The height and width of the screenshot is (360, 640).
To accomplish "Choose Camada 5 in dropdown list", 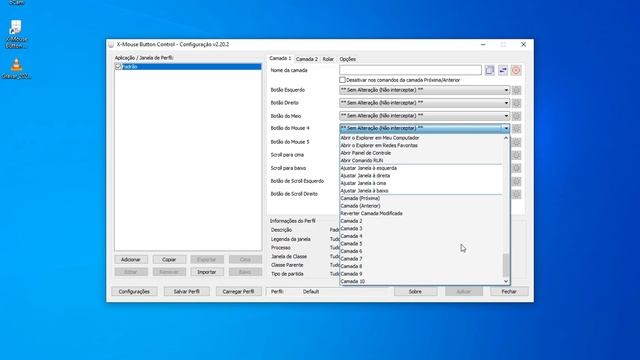I will click(421, 244).
